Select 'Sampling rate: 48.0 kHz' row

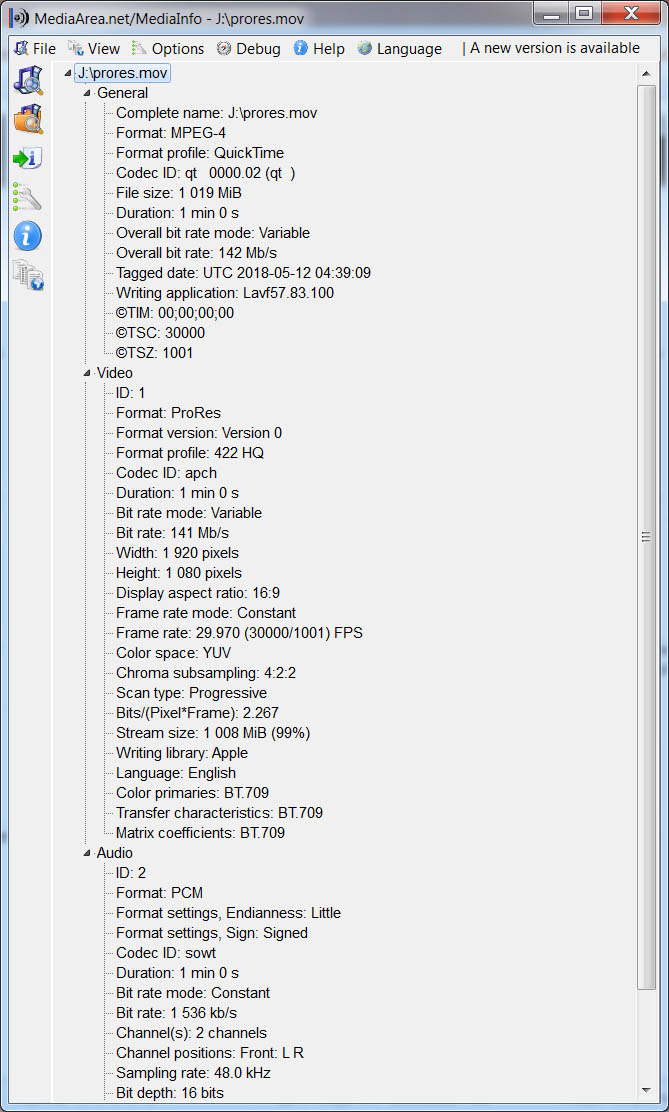pyautogui.click(x=193, y=1073)
